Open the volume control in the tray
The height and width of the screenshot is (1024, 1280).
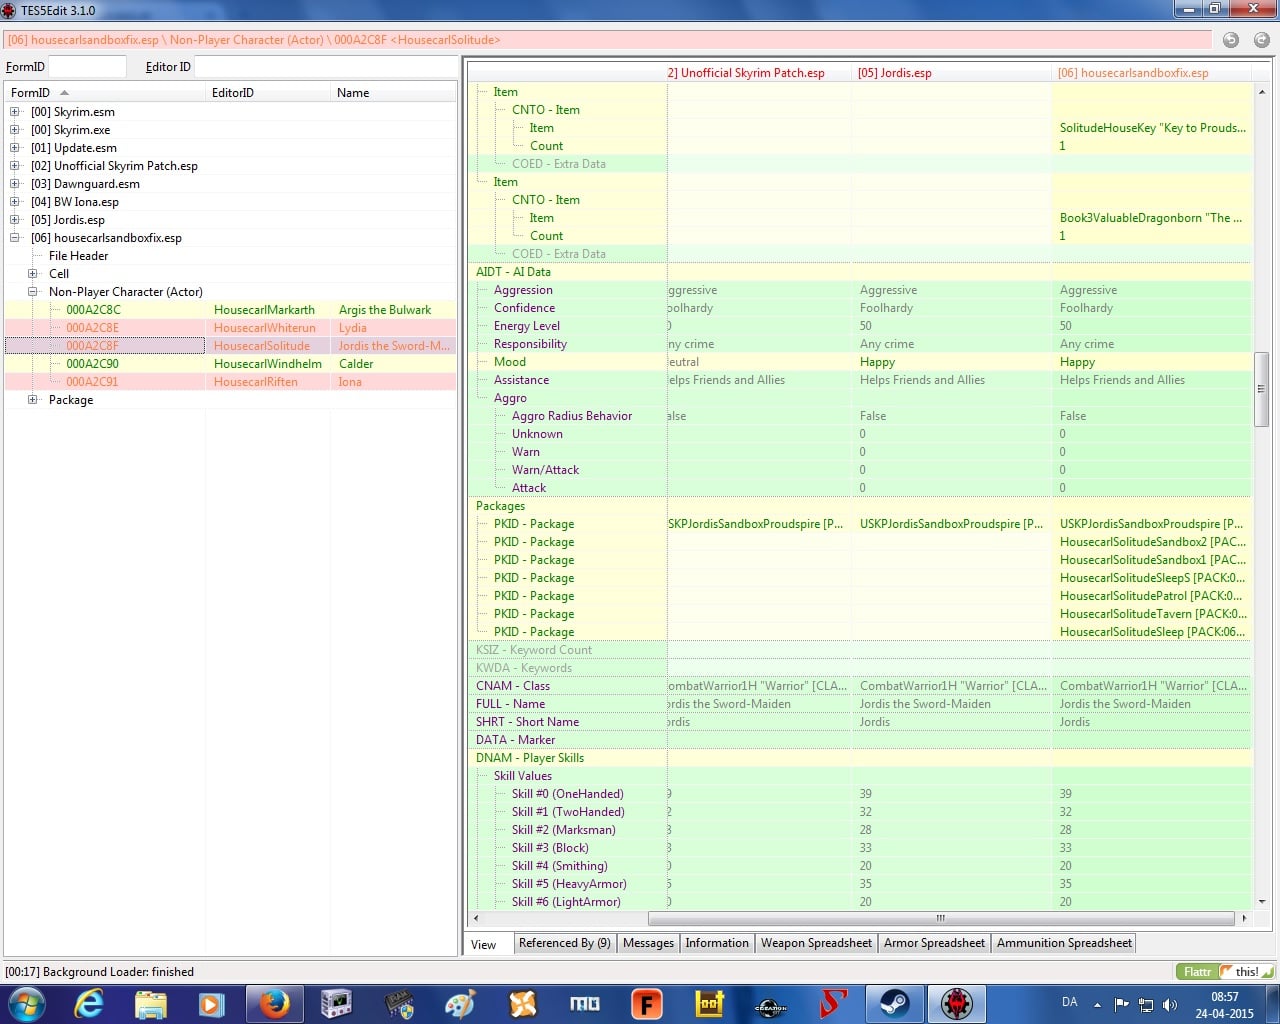1170,1004
